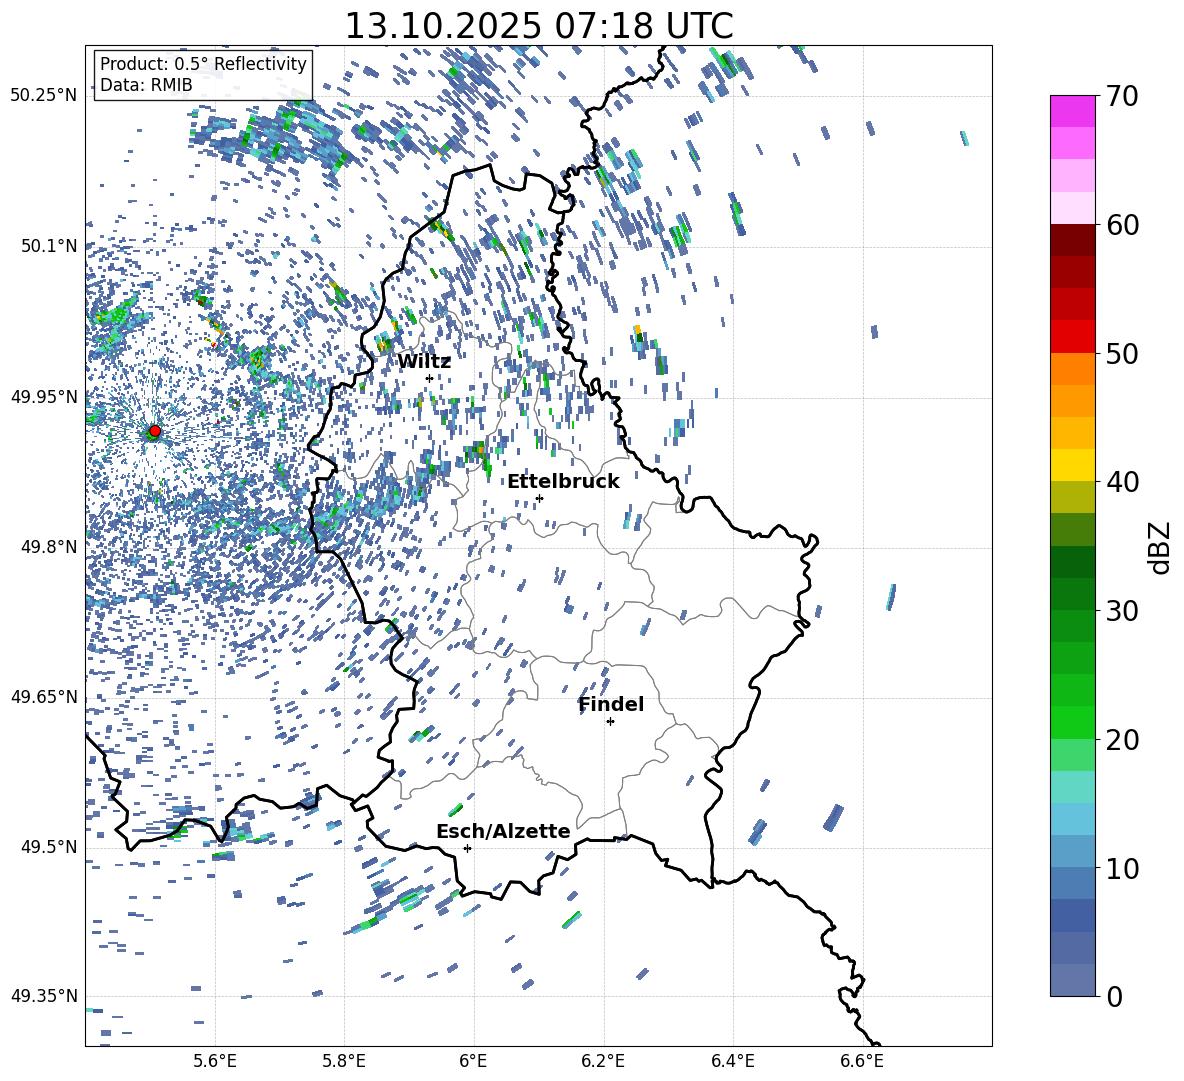The width and height of the screenshot is (1184, 1081).
Task: Pick the dark maroon swatch below 60
Action: 1073,240
